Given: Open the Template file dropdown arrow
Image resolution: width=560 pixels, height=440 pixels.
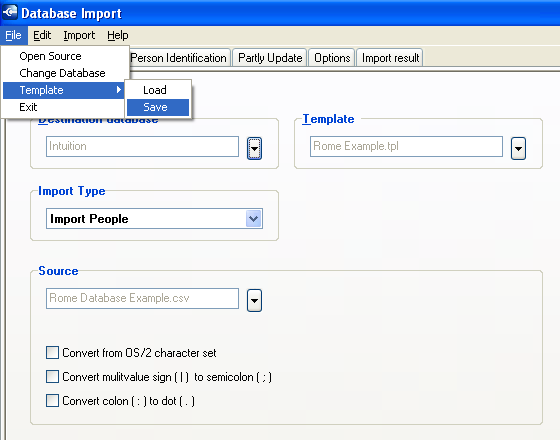Looking at the screenshot, I should [x=518, y=148].
